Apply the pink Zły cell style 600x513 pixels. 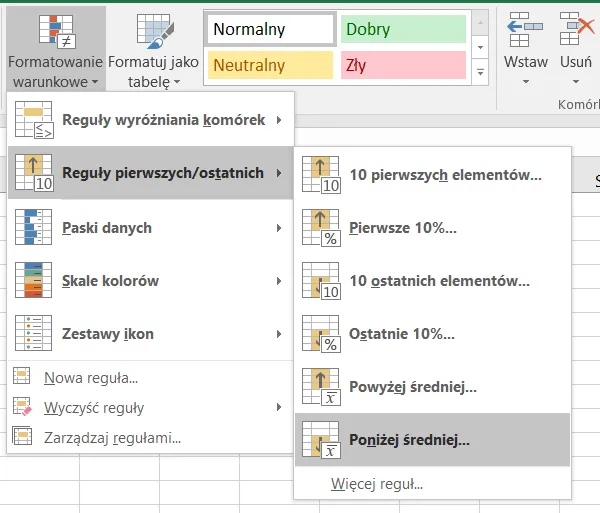point(402,66)
